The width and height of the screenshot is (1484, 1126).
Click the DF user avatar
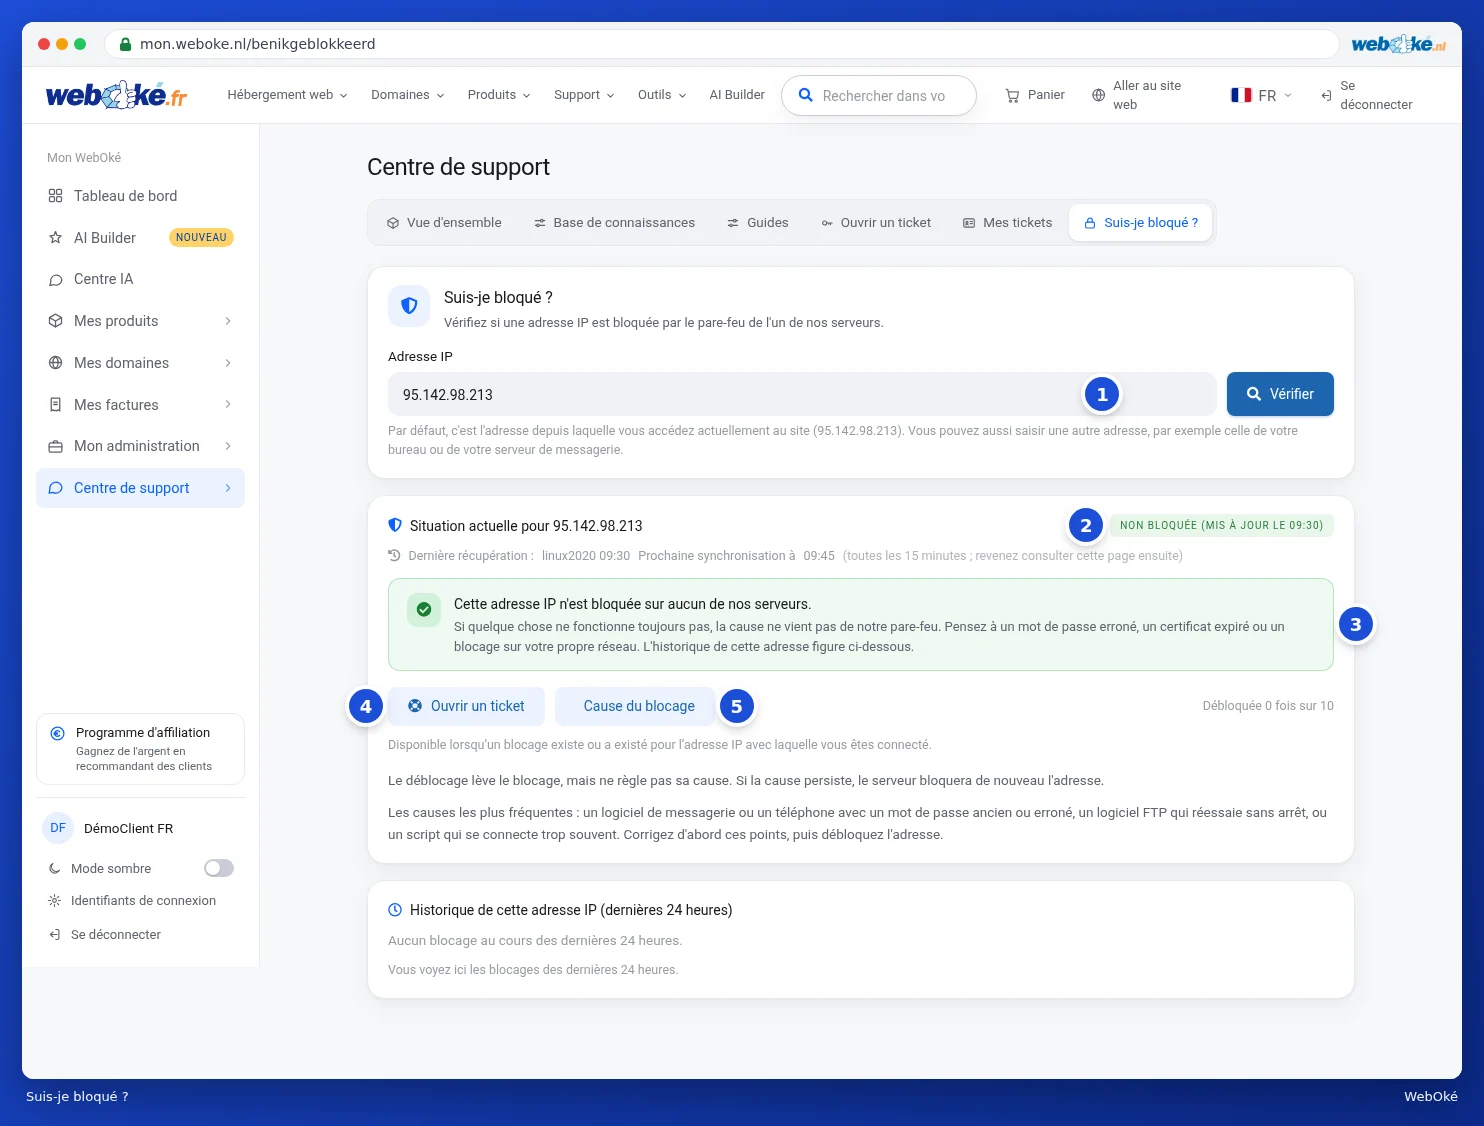tap(58, 828)
